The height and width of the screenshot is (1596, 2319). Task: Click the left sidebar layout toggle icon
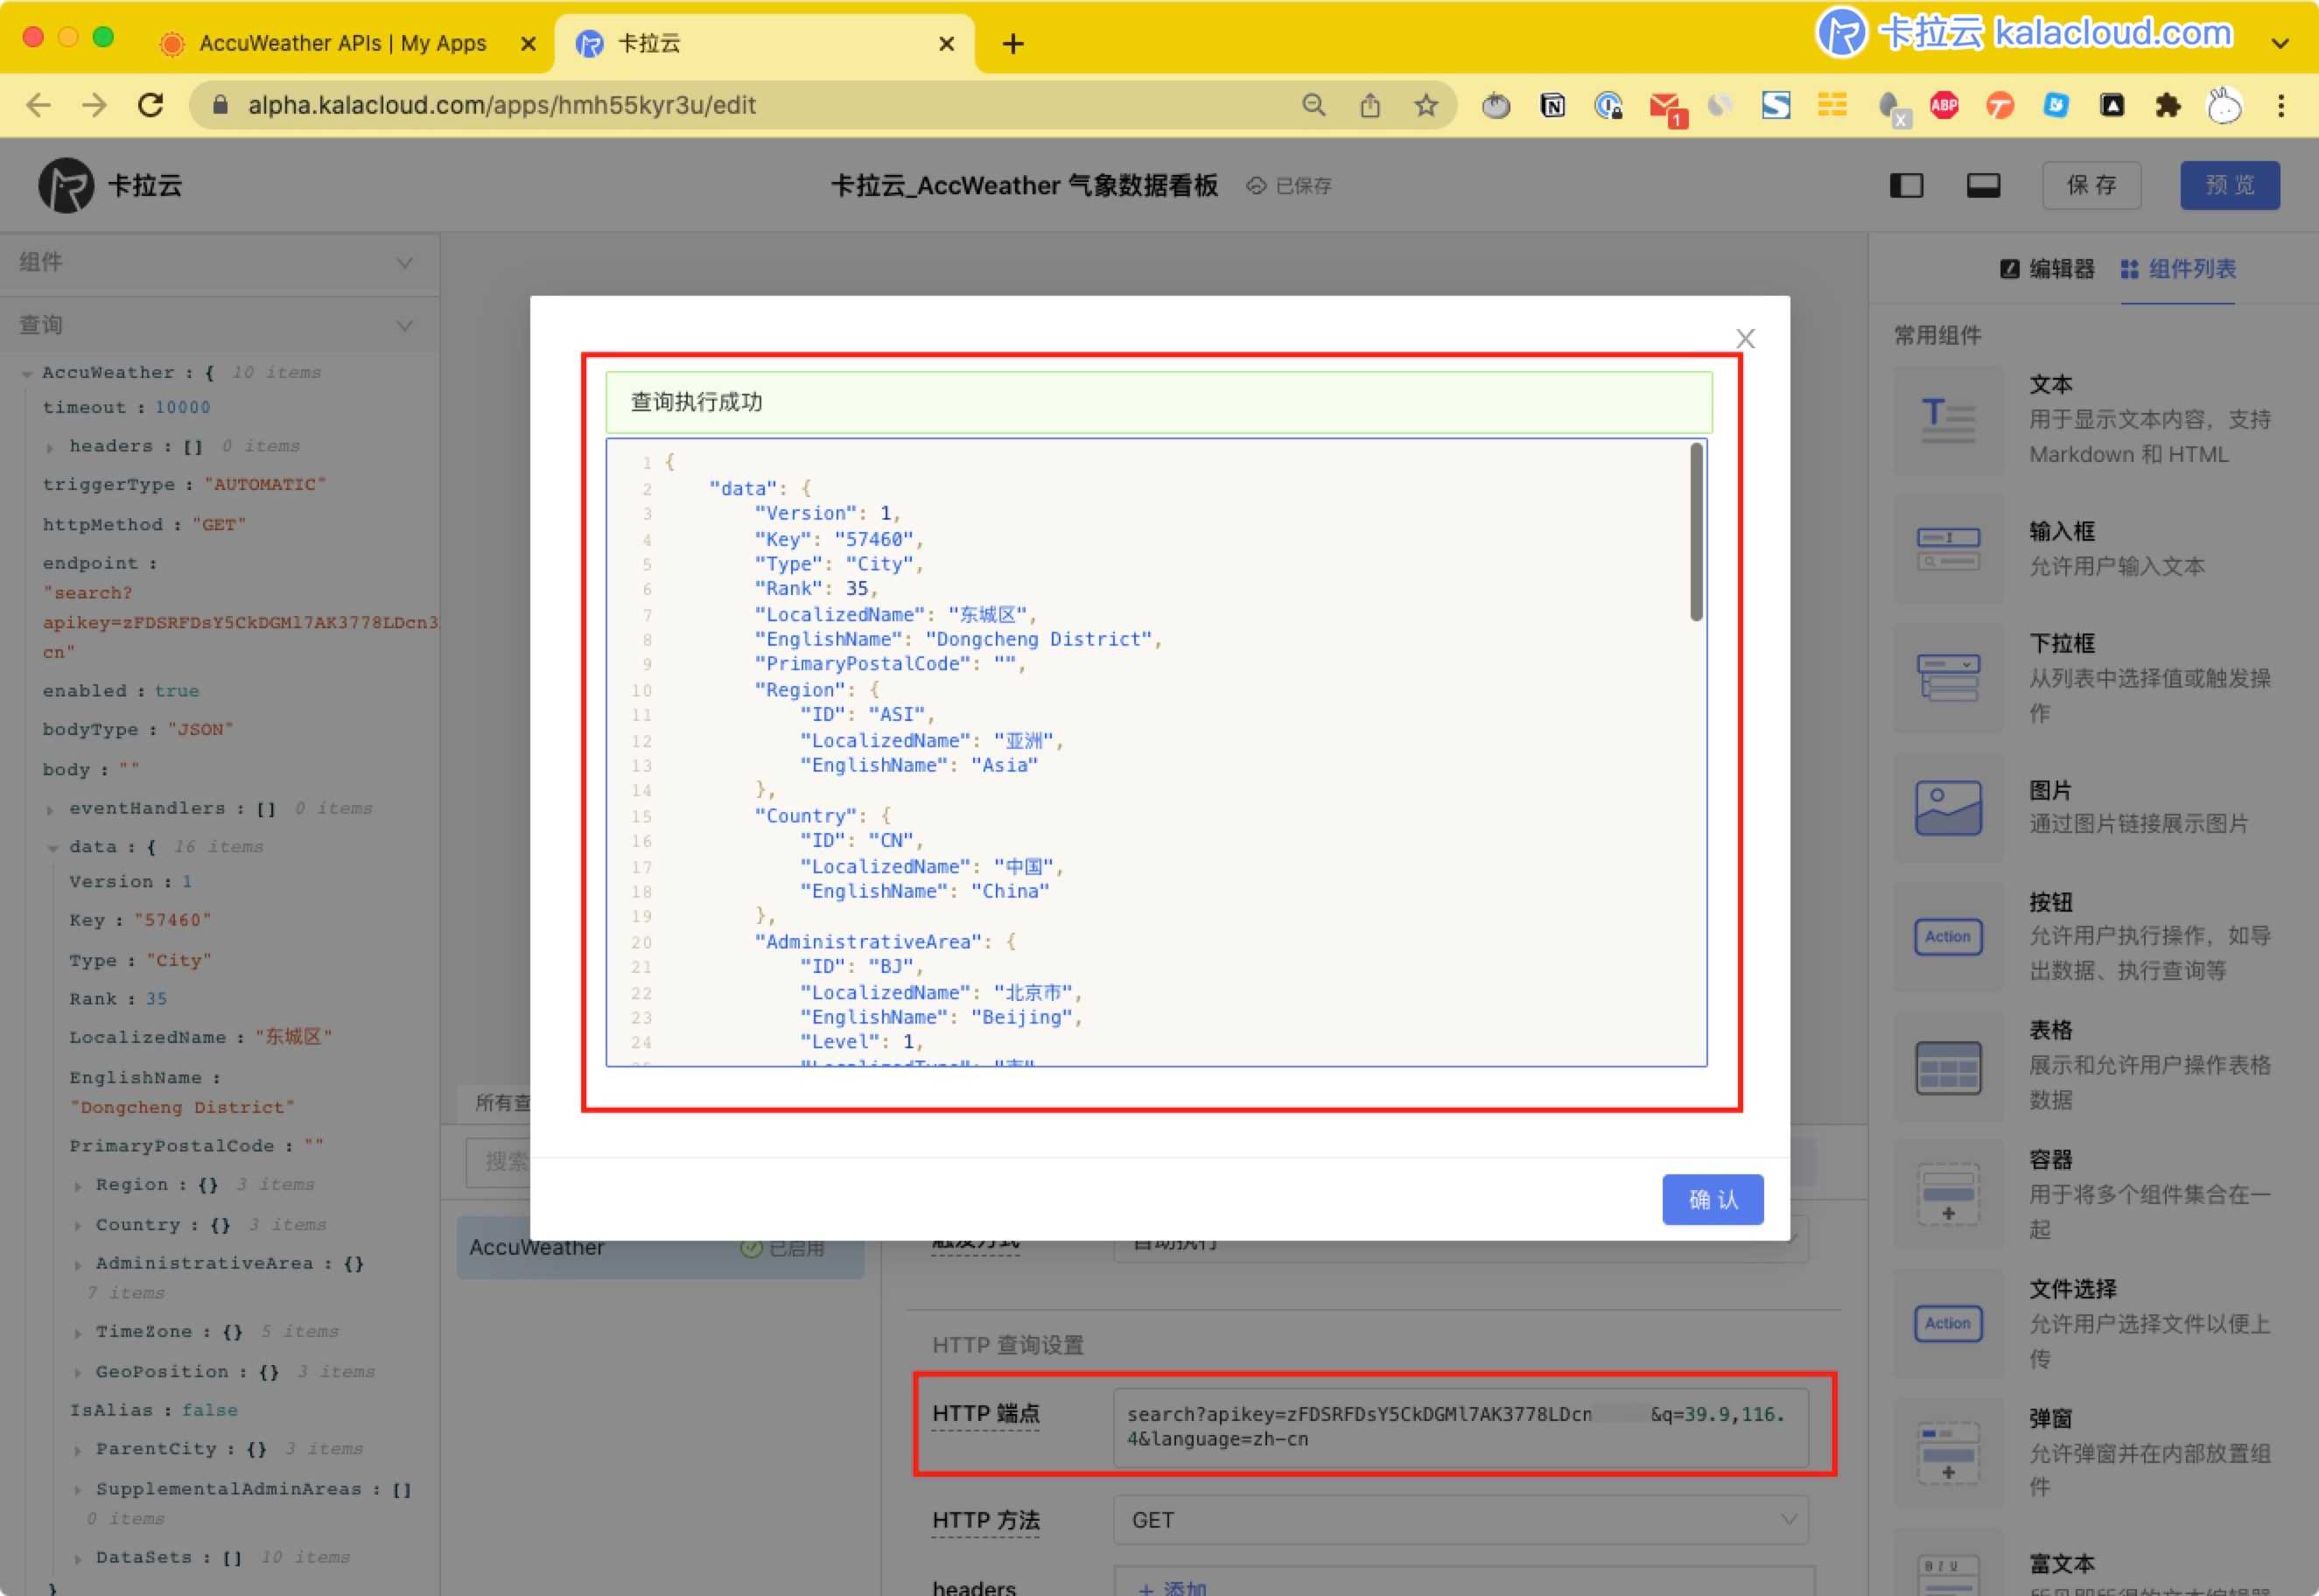point(1906,186)
